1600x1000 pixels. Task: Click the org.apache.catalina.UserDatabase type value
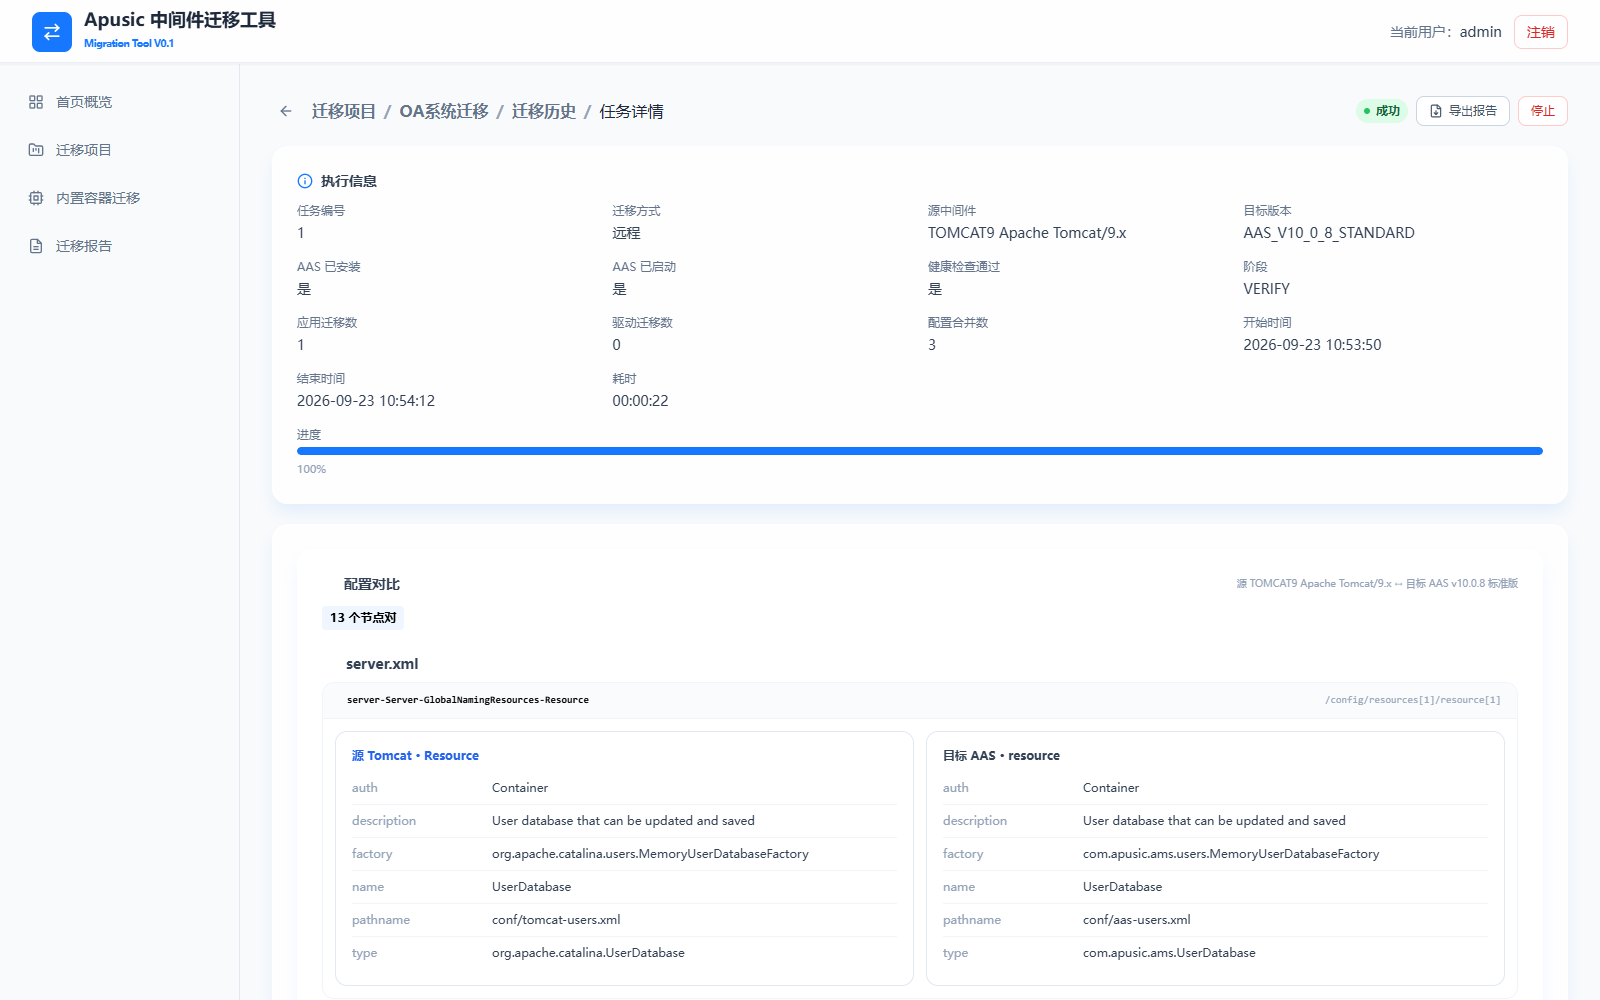pos(588,953)
